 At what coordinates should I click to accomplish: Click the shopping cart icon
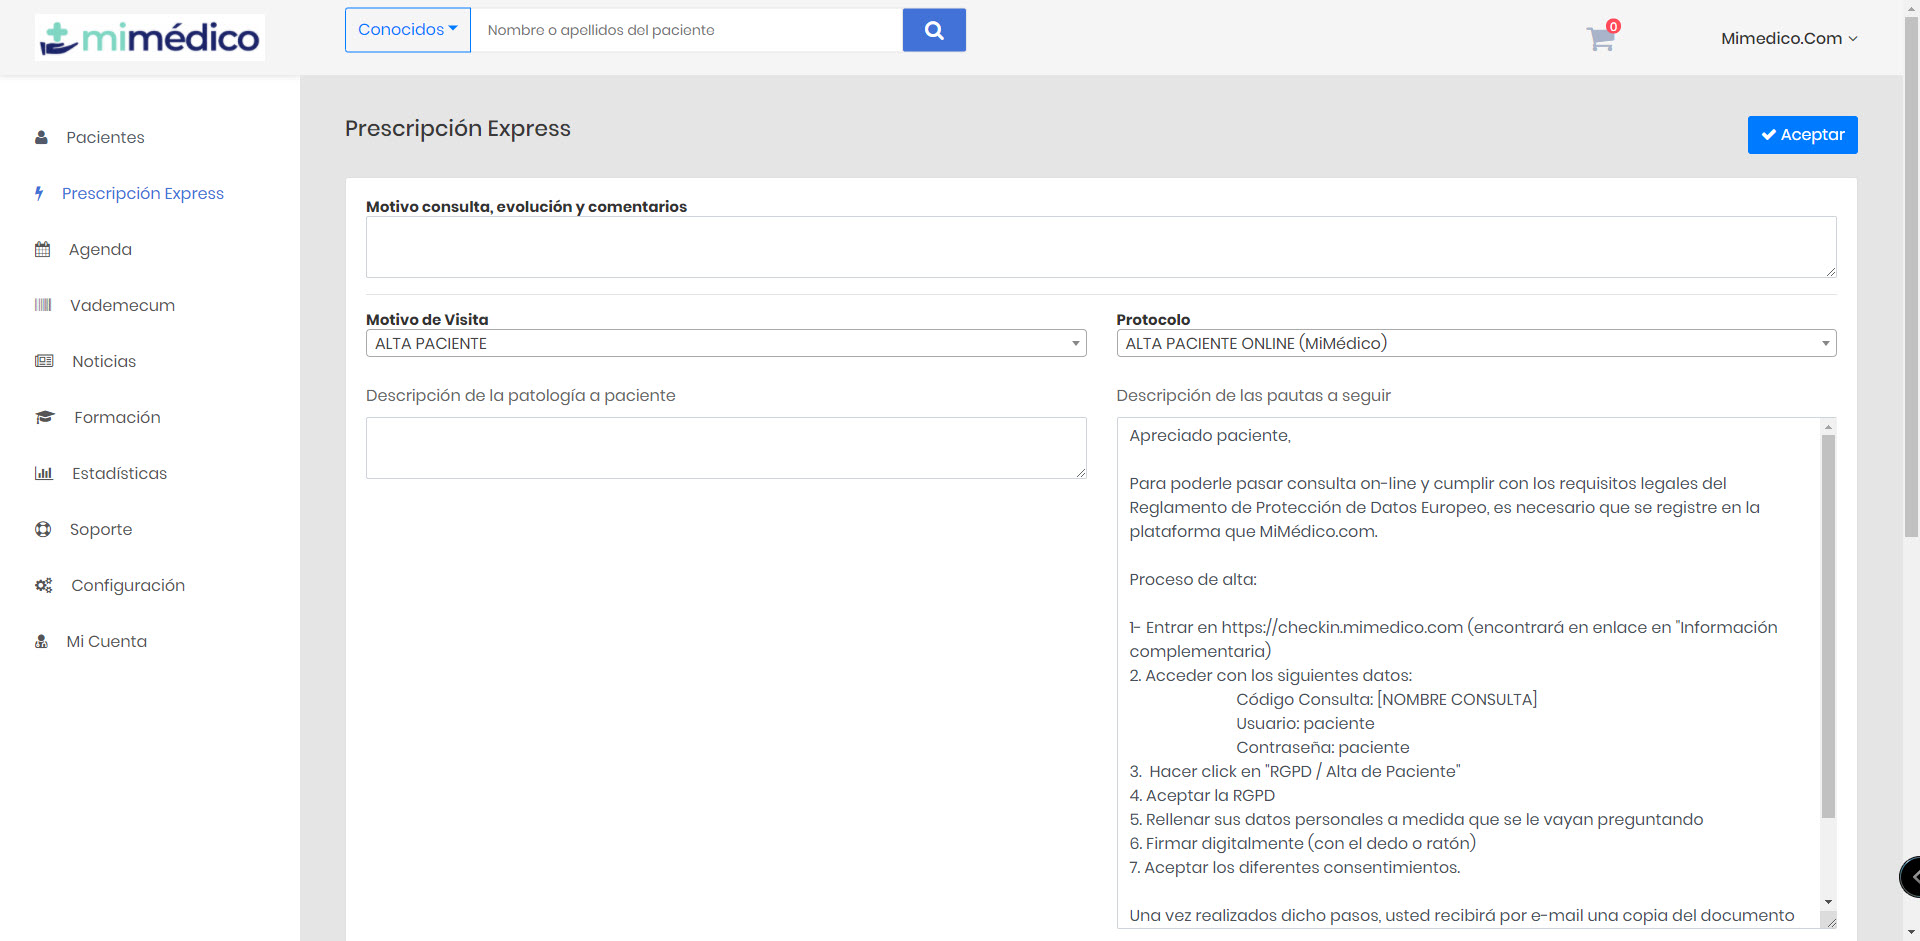point(1600,39)
